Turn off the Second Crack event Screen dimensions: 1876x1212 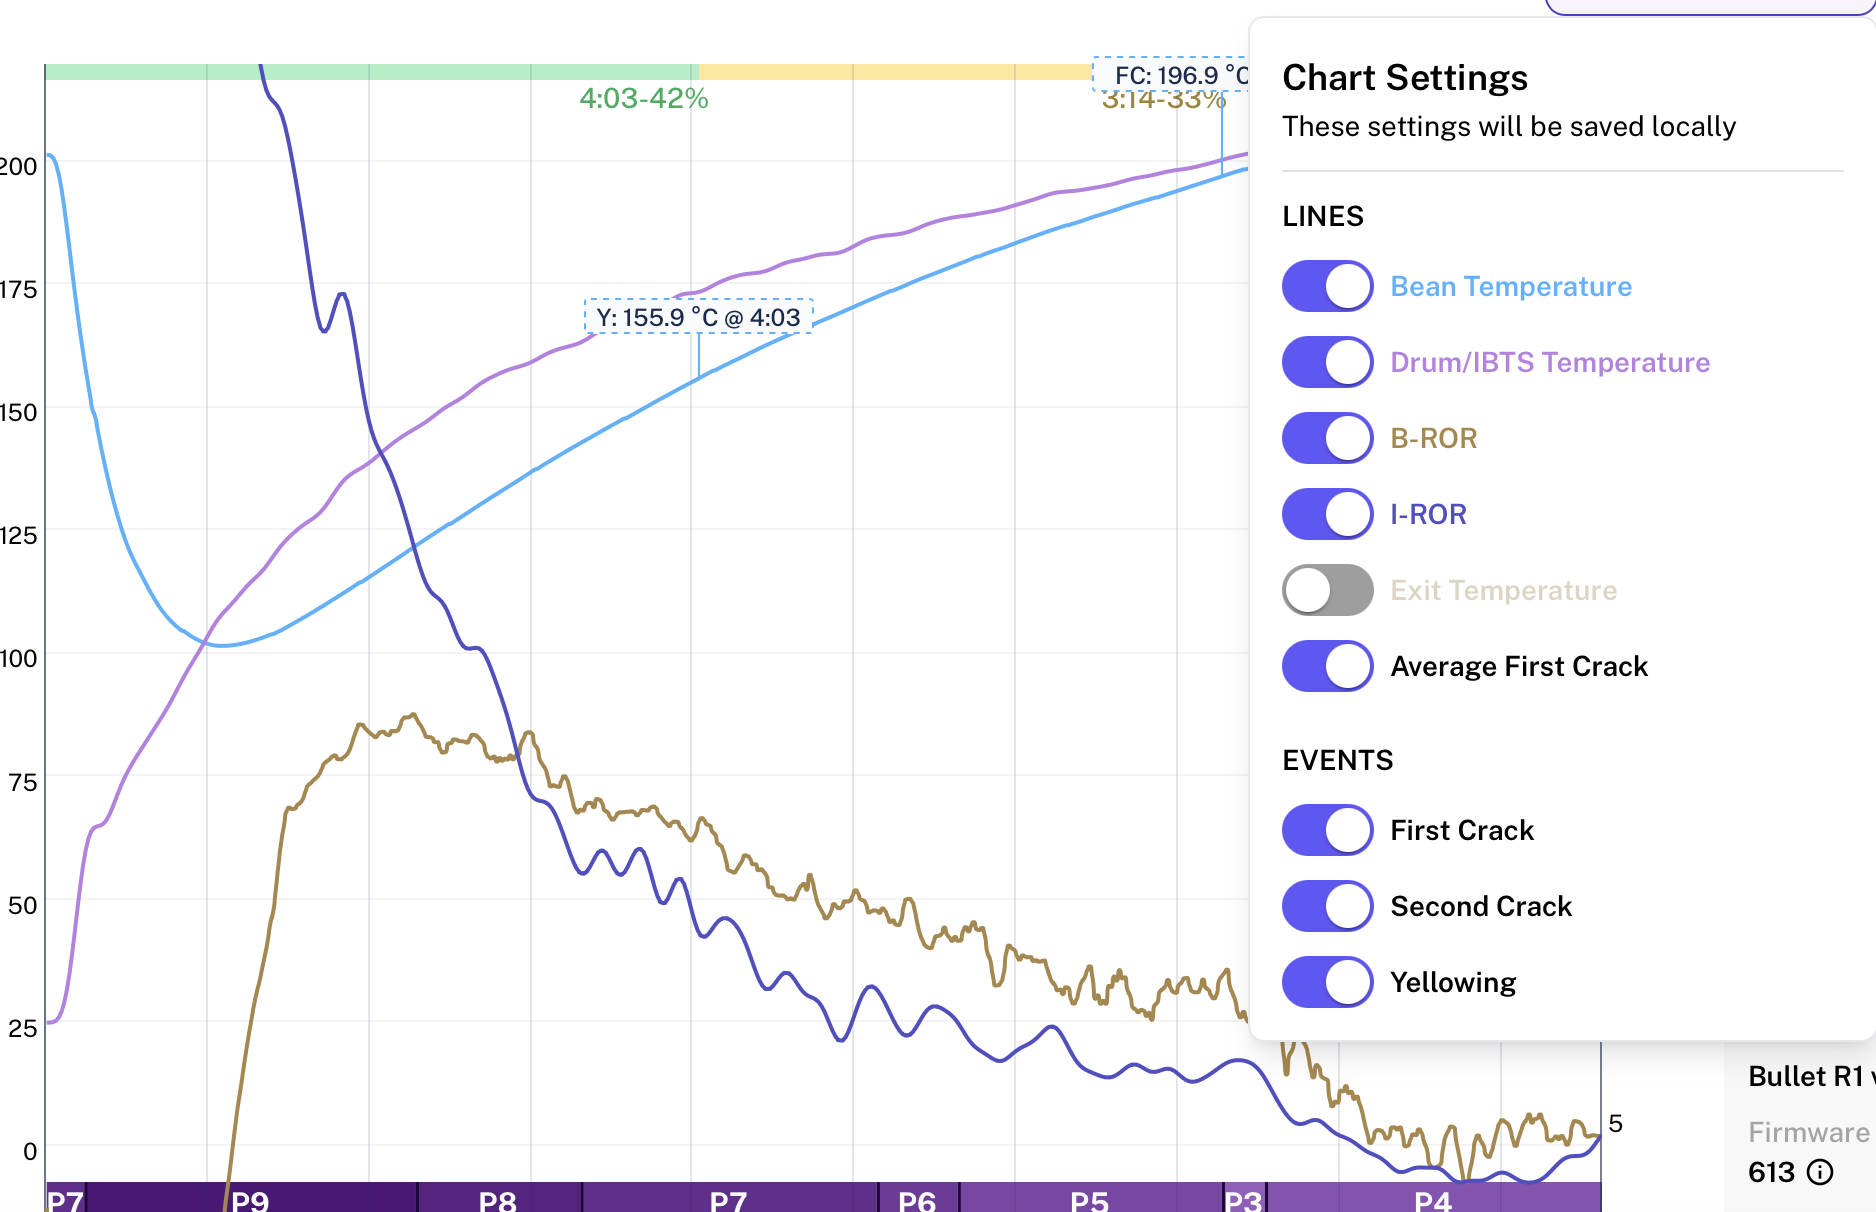1327,906
